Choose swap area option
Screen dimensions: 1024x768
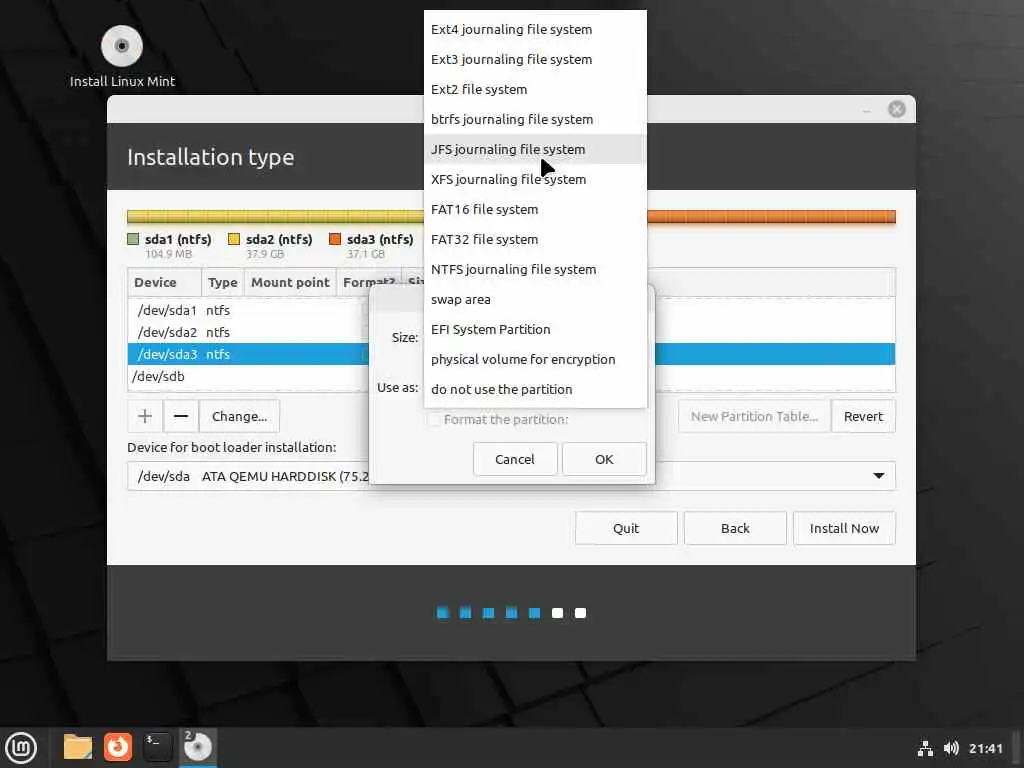[535, 300]
